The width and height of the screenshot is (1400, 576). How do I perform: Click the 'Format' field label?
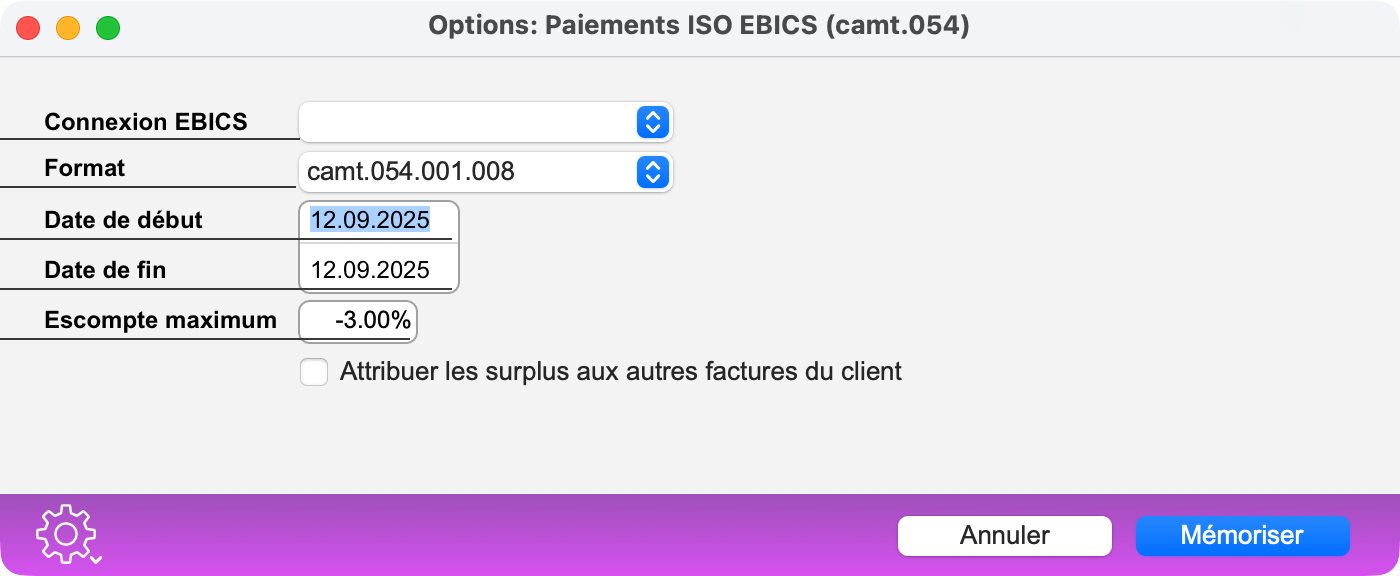[x=85, y=168]
